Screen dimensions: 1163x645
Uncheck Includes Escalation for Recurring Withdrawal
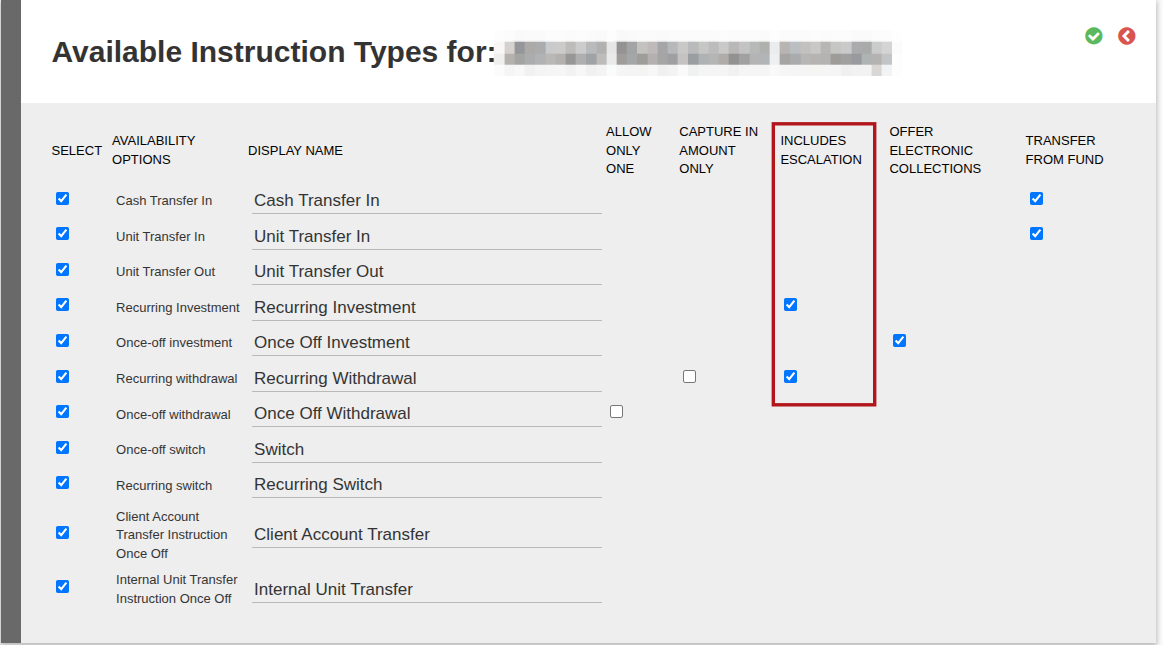click(791, 377)
